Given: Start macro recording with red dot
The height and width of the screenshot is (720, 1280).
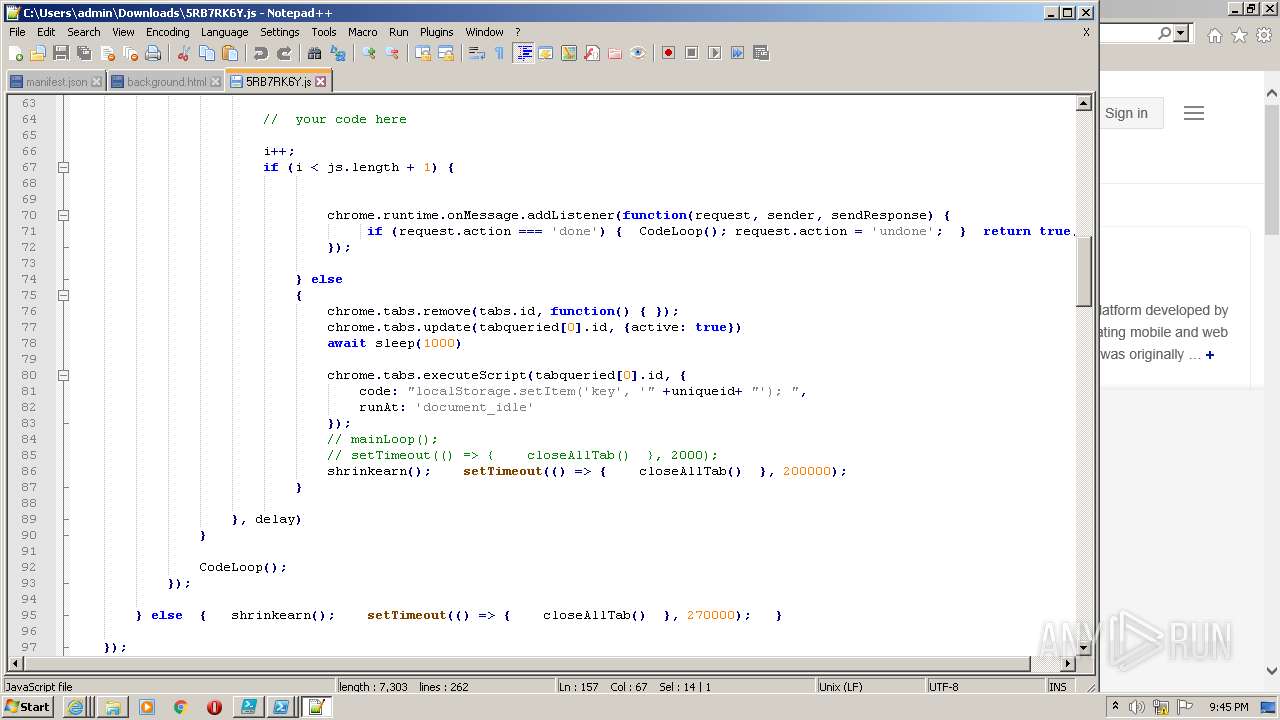Looking at the screenshot, I should click(x=668, y=53).
